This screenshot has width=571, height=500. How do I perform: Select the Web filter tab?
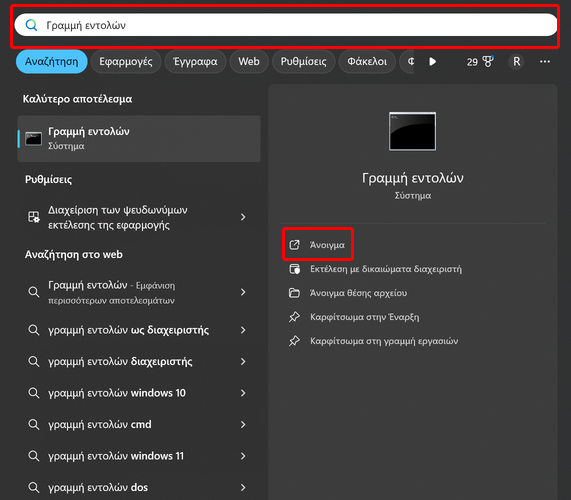[249, 62]
